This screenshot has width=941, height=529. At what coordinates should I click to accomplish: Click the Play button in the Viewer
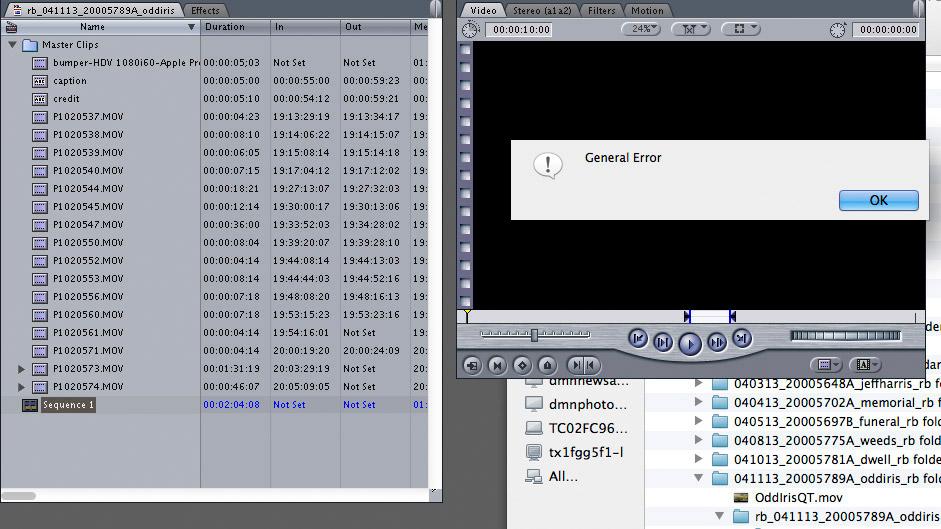click(690, 343)
